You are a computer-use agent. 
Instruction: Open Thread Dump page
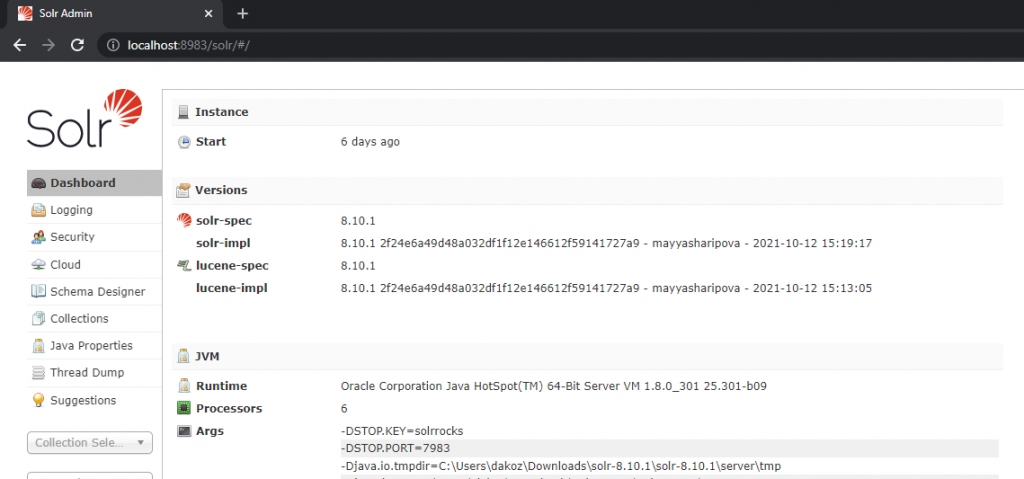[x=94, y=372]
